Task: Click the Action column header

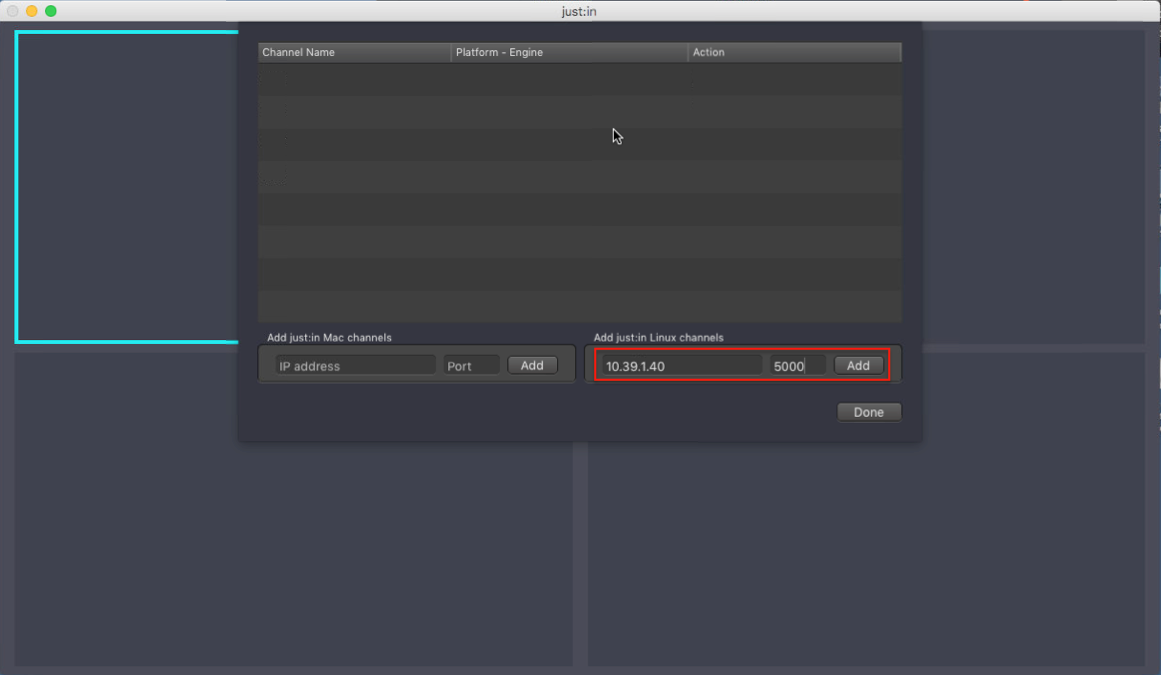Action: (x=794, y=53)
